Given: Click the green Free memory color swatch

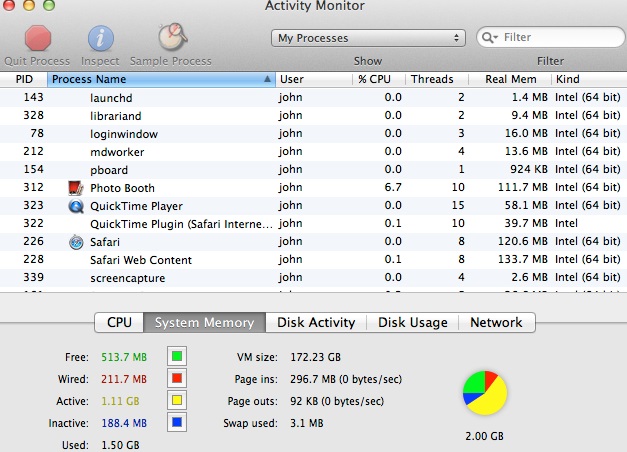Looking at the screenshot, I should click(x=177, y=356).
